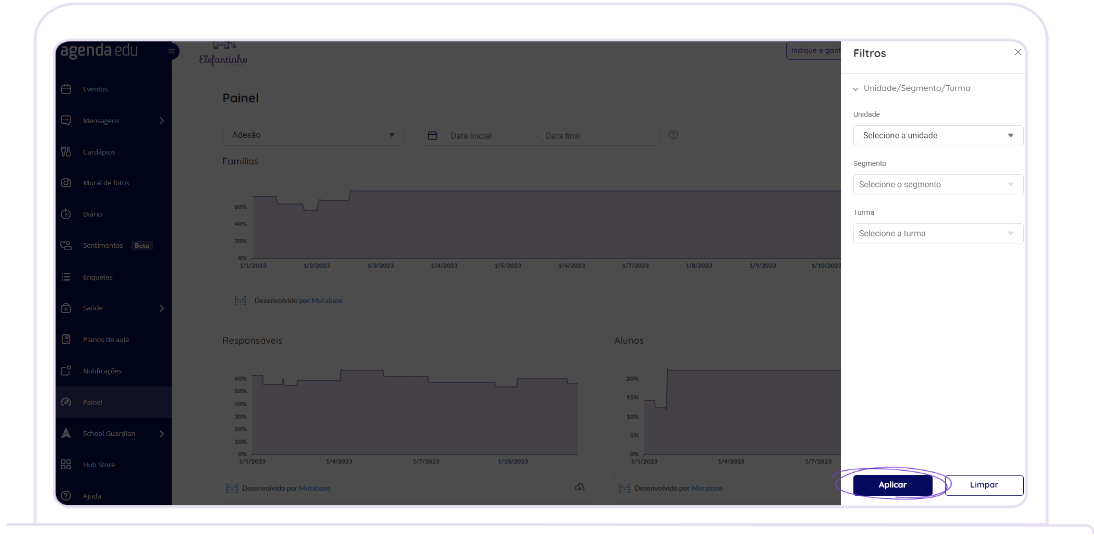
Task: Close the Filtros panel with the X
Action: coord(1018,52)
